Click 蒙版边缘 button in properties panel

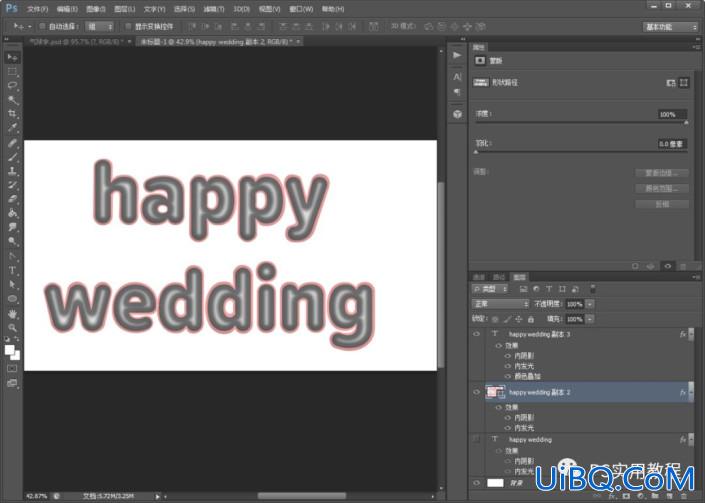coord(662,173)
